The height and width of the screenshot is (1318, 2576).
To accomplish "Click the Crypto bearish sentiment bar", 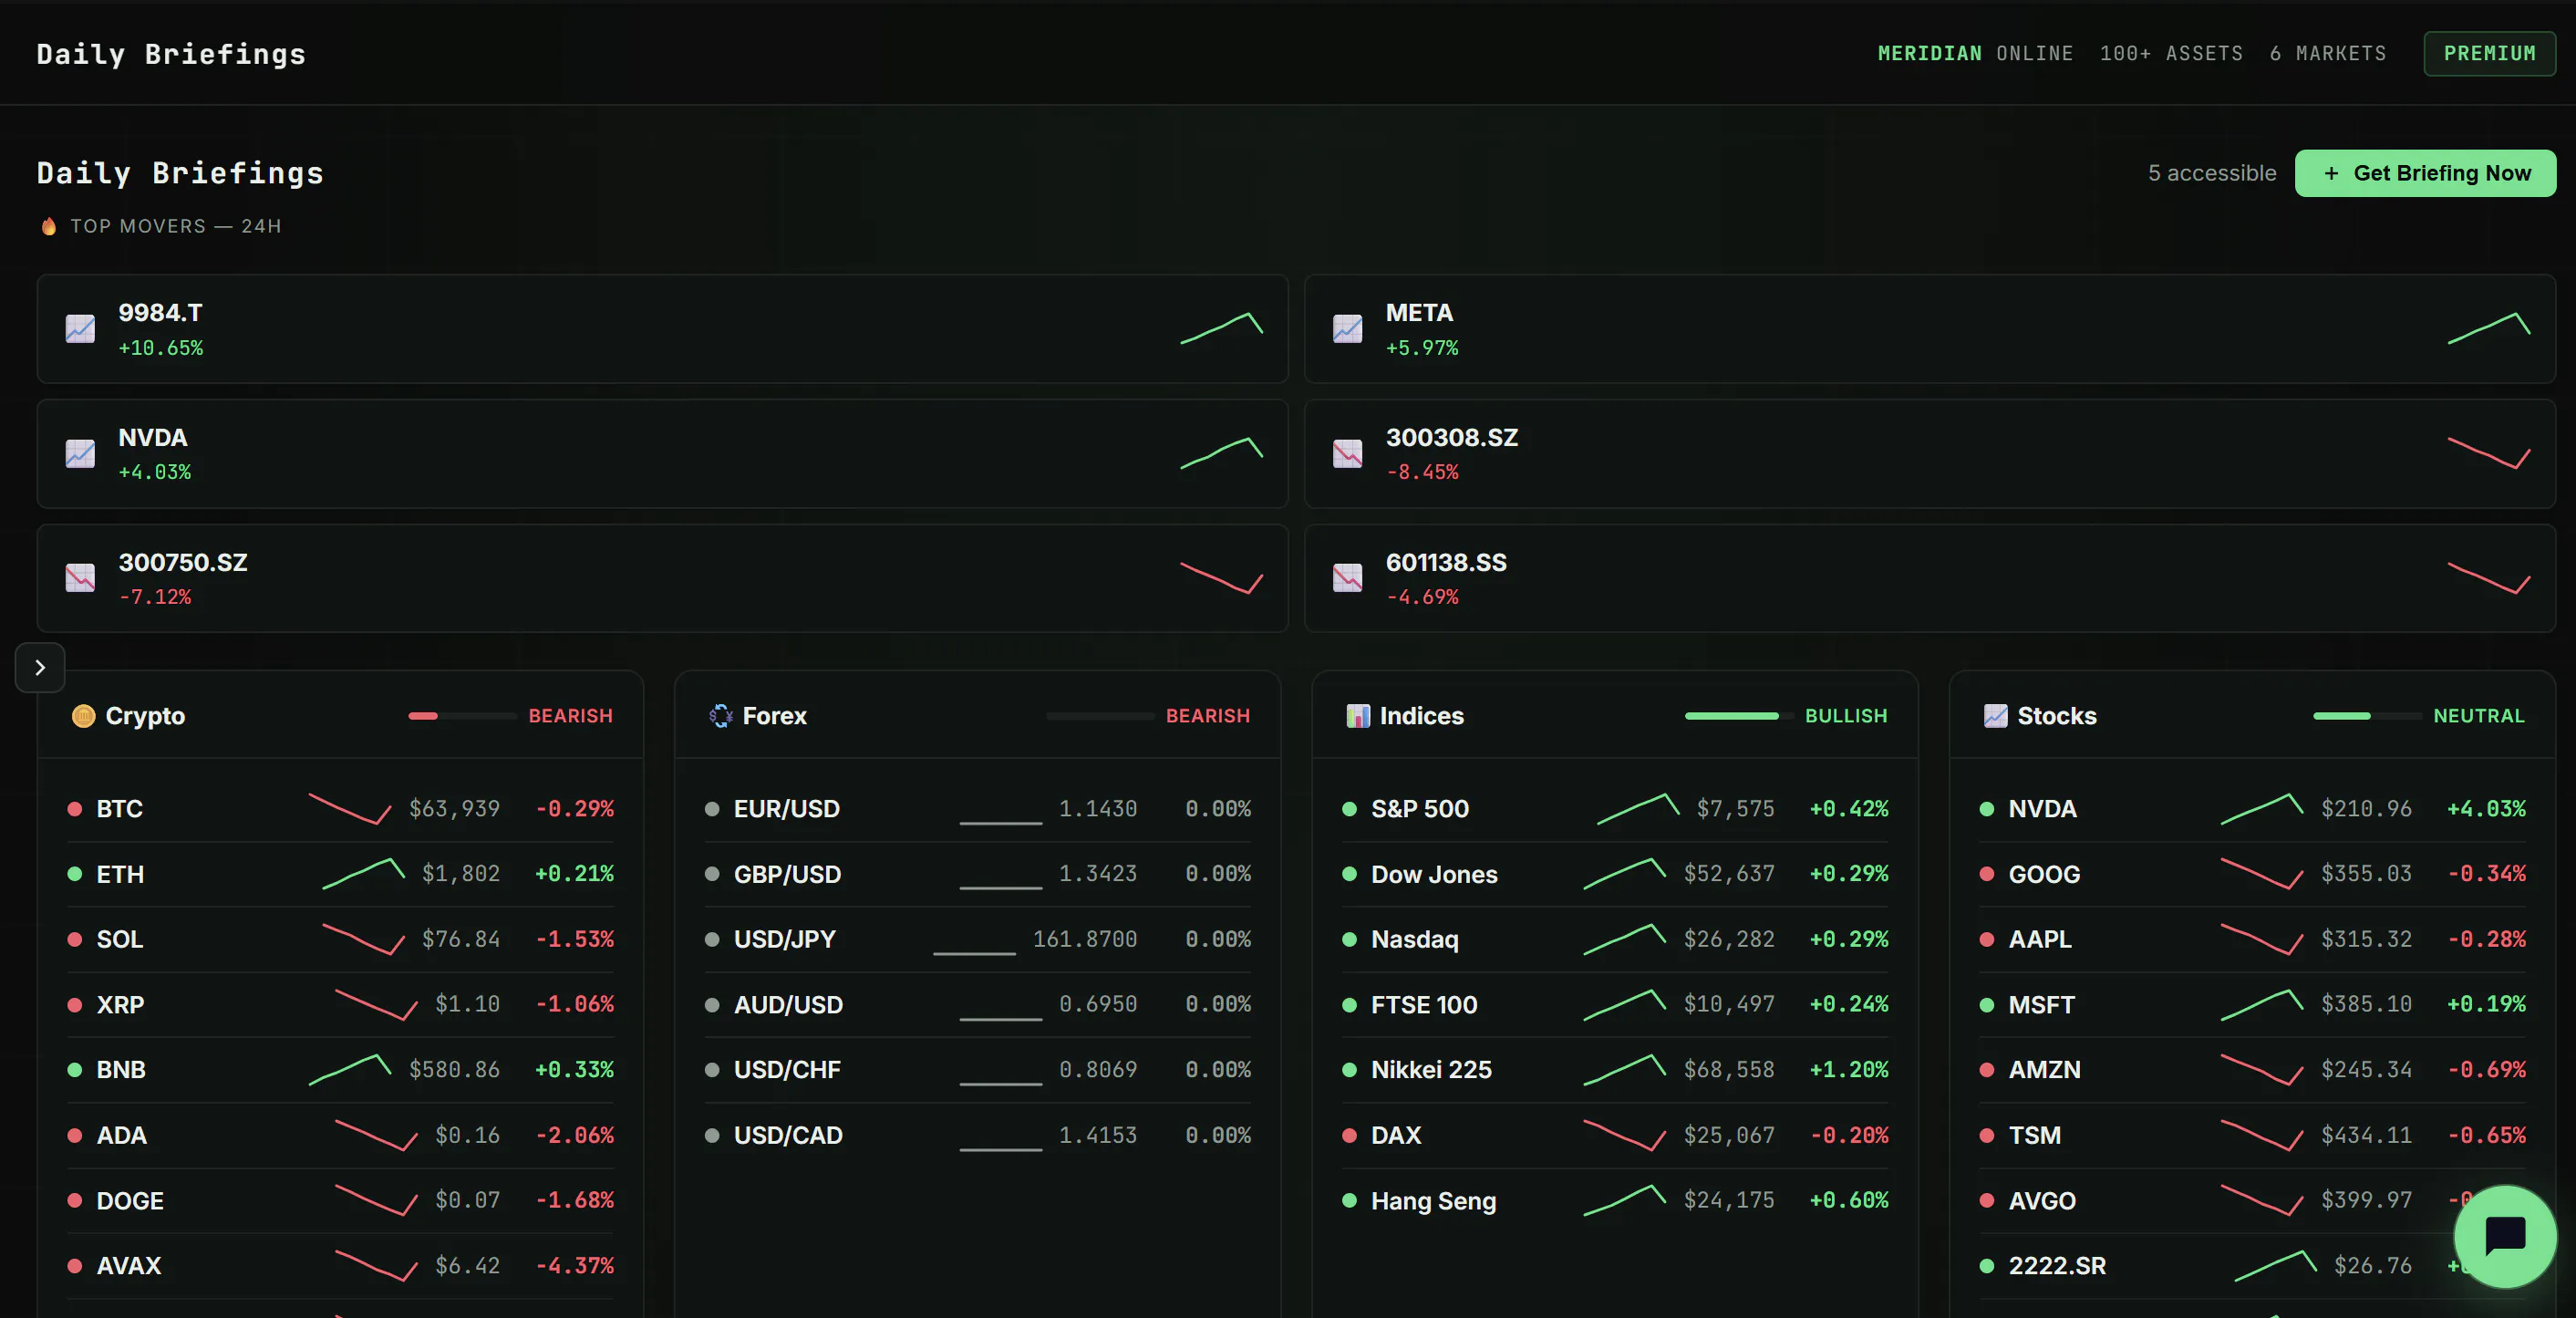I will (462, 716).
